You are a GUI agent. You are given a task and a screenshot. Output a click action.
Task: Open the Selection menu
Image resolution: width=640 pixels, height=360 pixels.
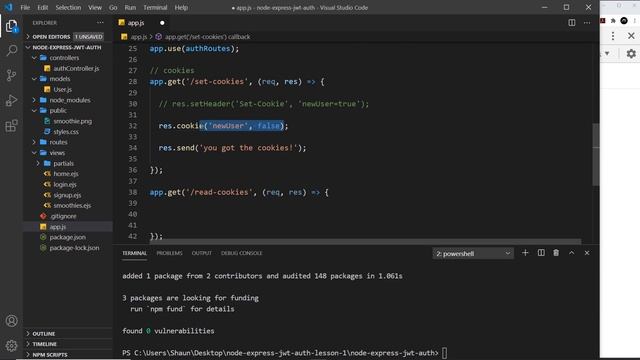pyautogui.click(x=68, y=7)
